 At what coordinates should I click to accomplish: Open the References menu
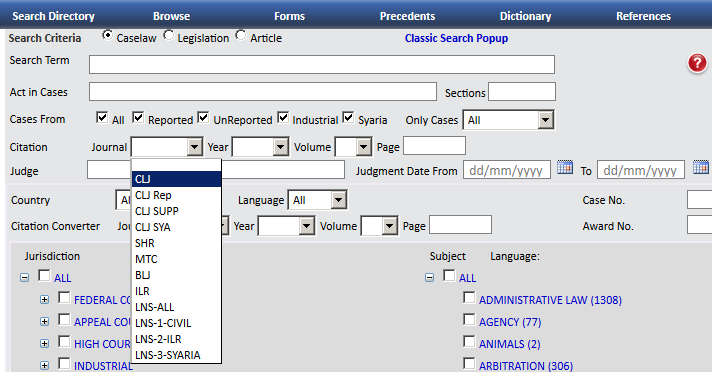(643, 16)
